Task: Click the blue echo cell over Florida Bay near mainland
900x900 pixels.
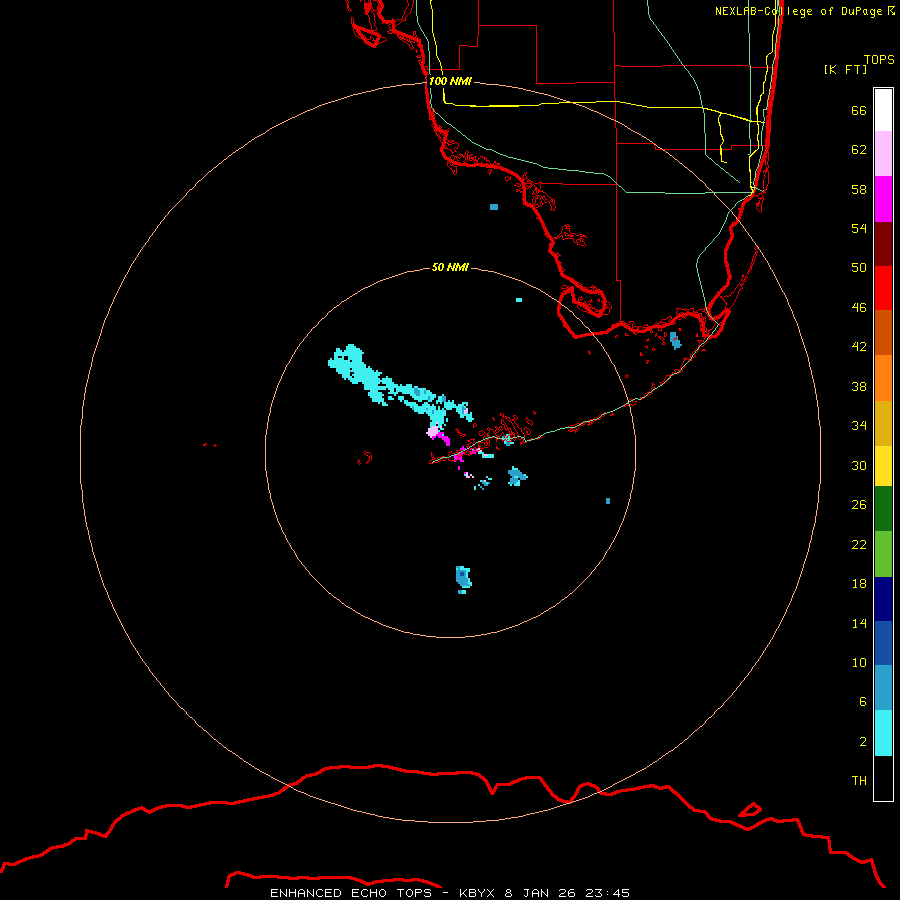Action: pos(675,340)
